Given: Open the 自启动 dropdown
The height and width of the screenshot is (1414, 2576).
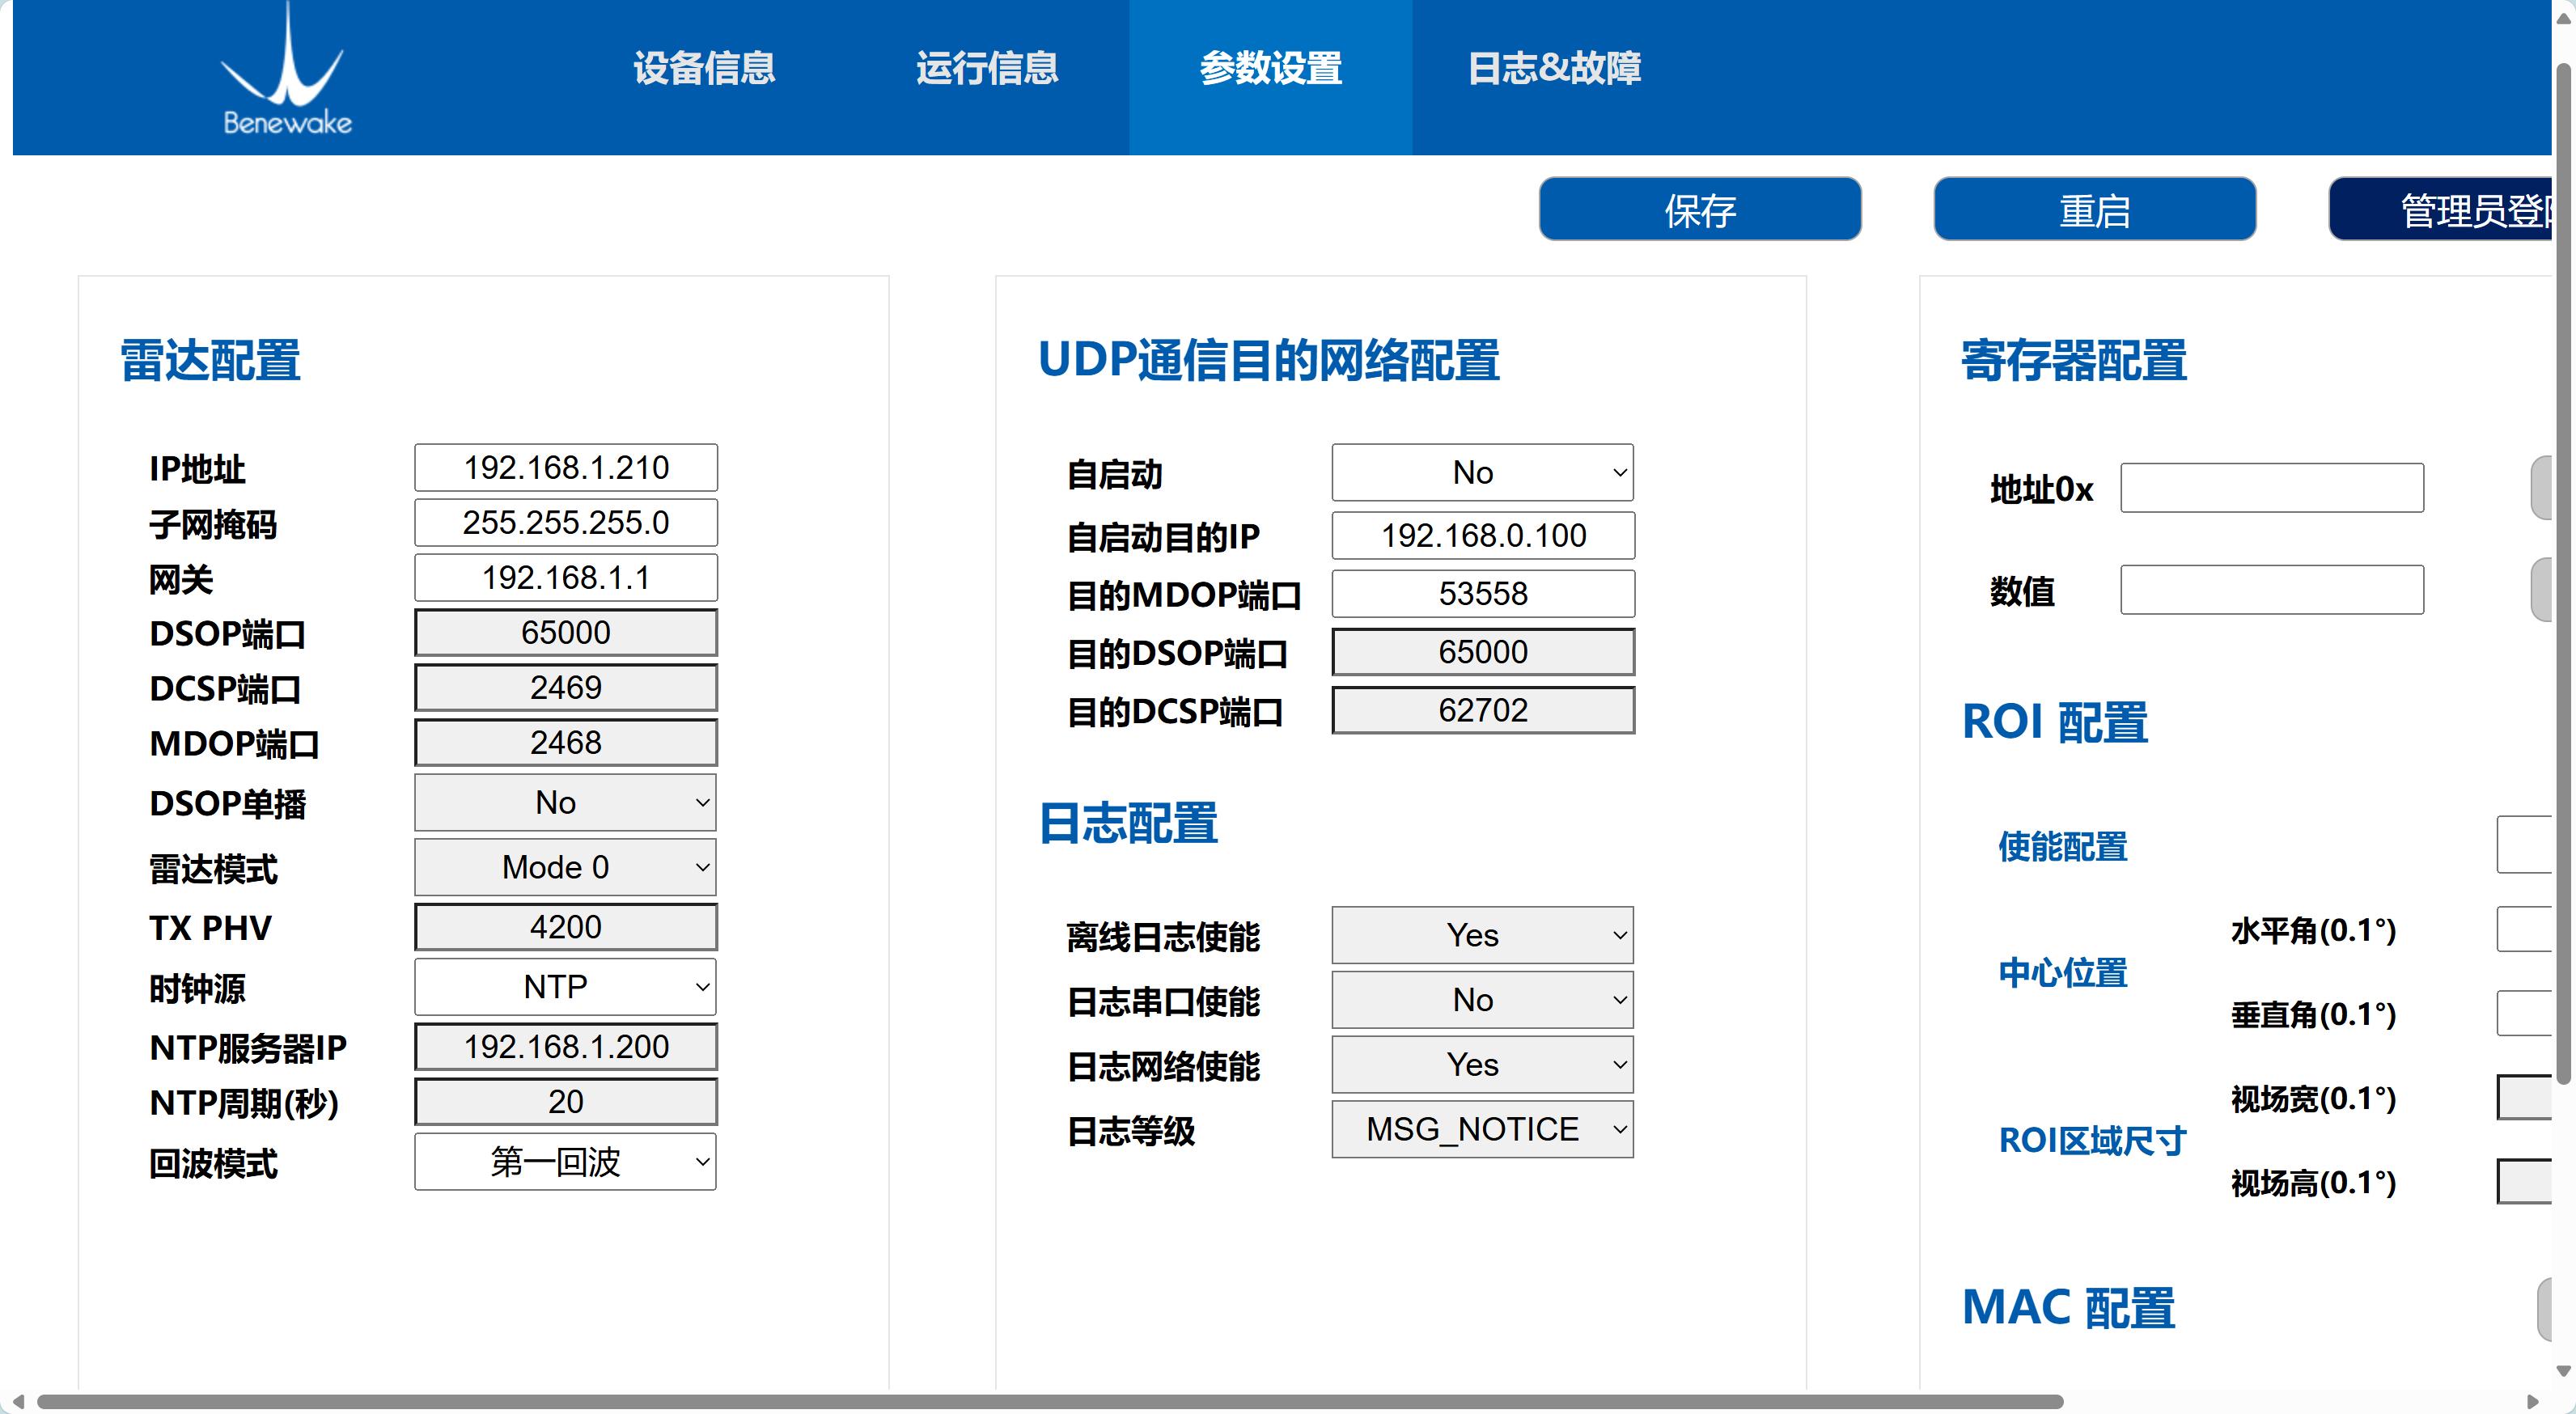Looking at the screenshot, I should (x=1482, y=472).
